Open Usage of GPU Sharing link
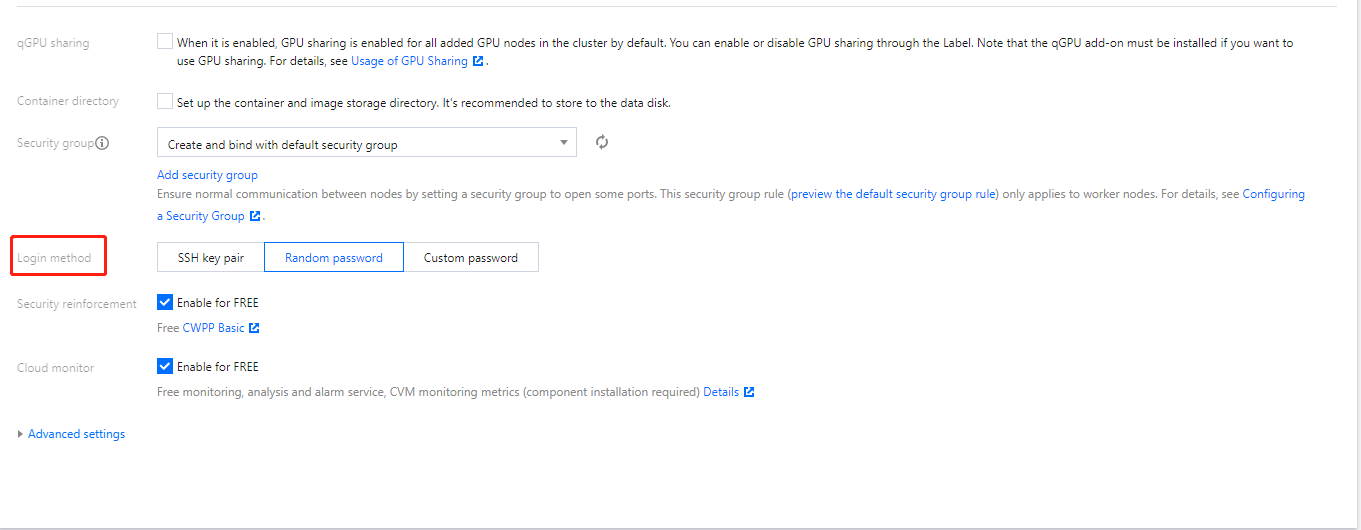Viewport: 1361px width, 530px height. click(x=409, y=62)
